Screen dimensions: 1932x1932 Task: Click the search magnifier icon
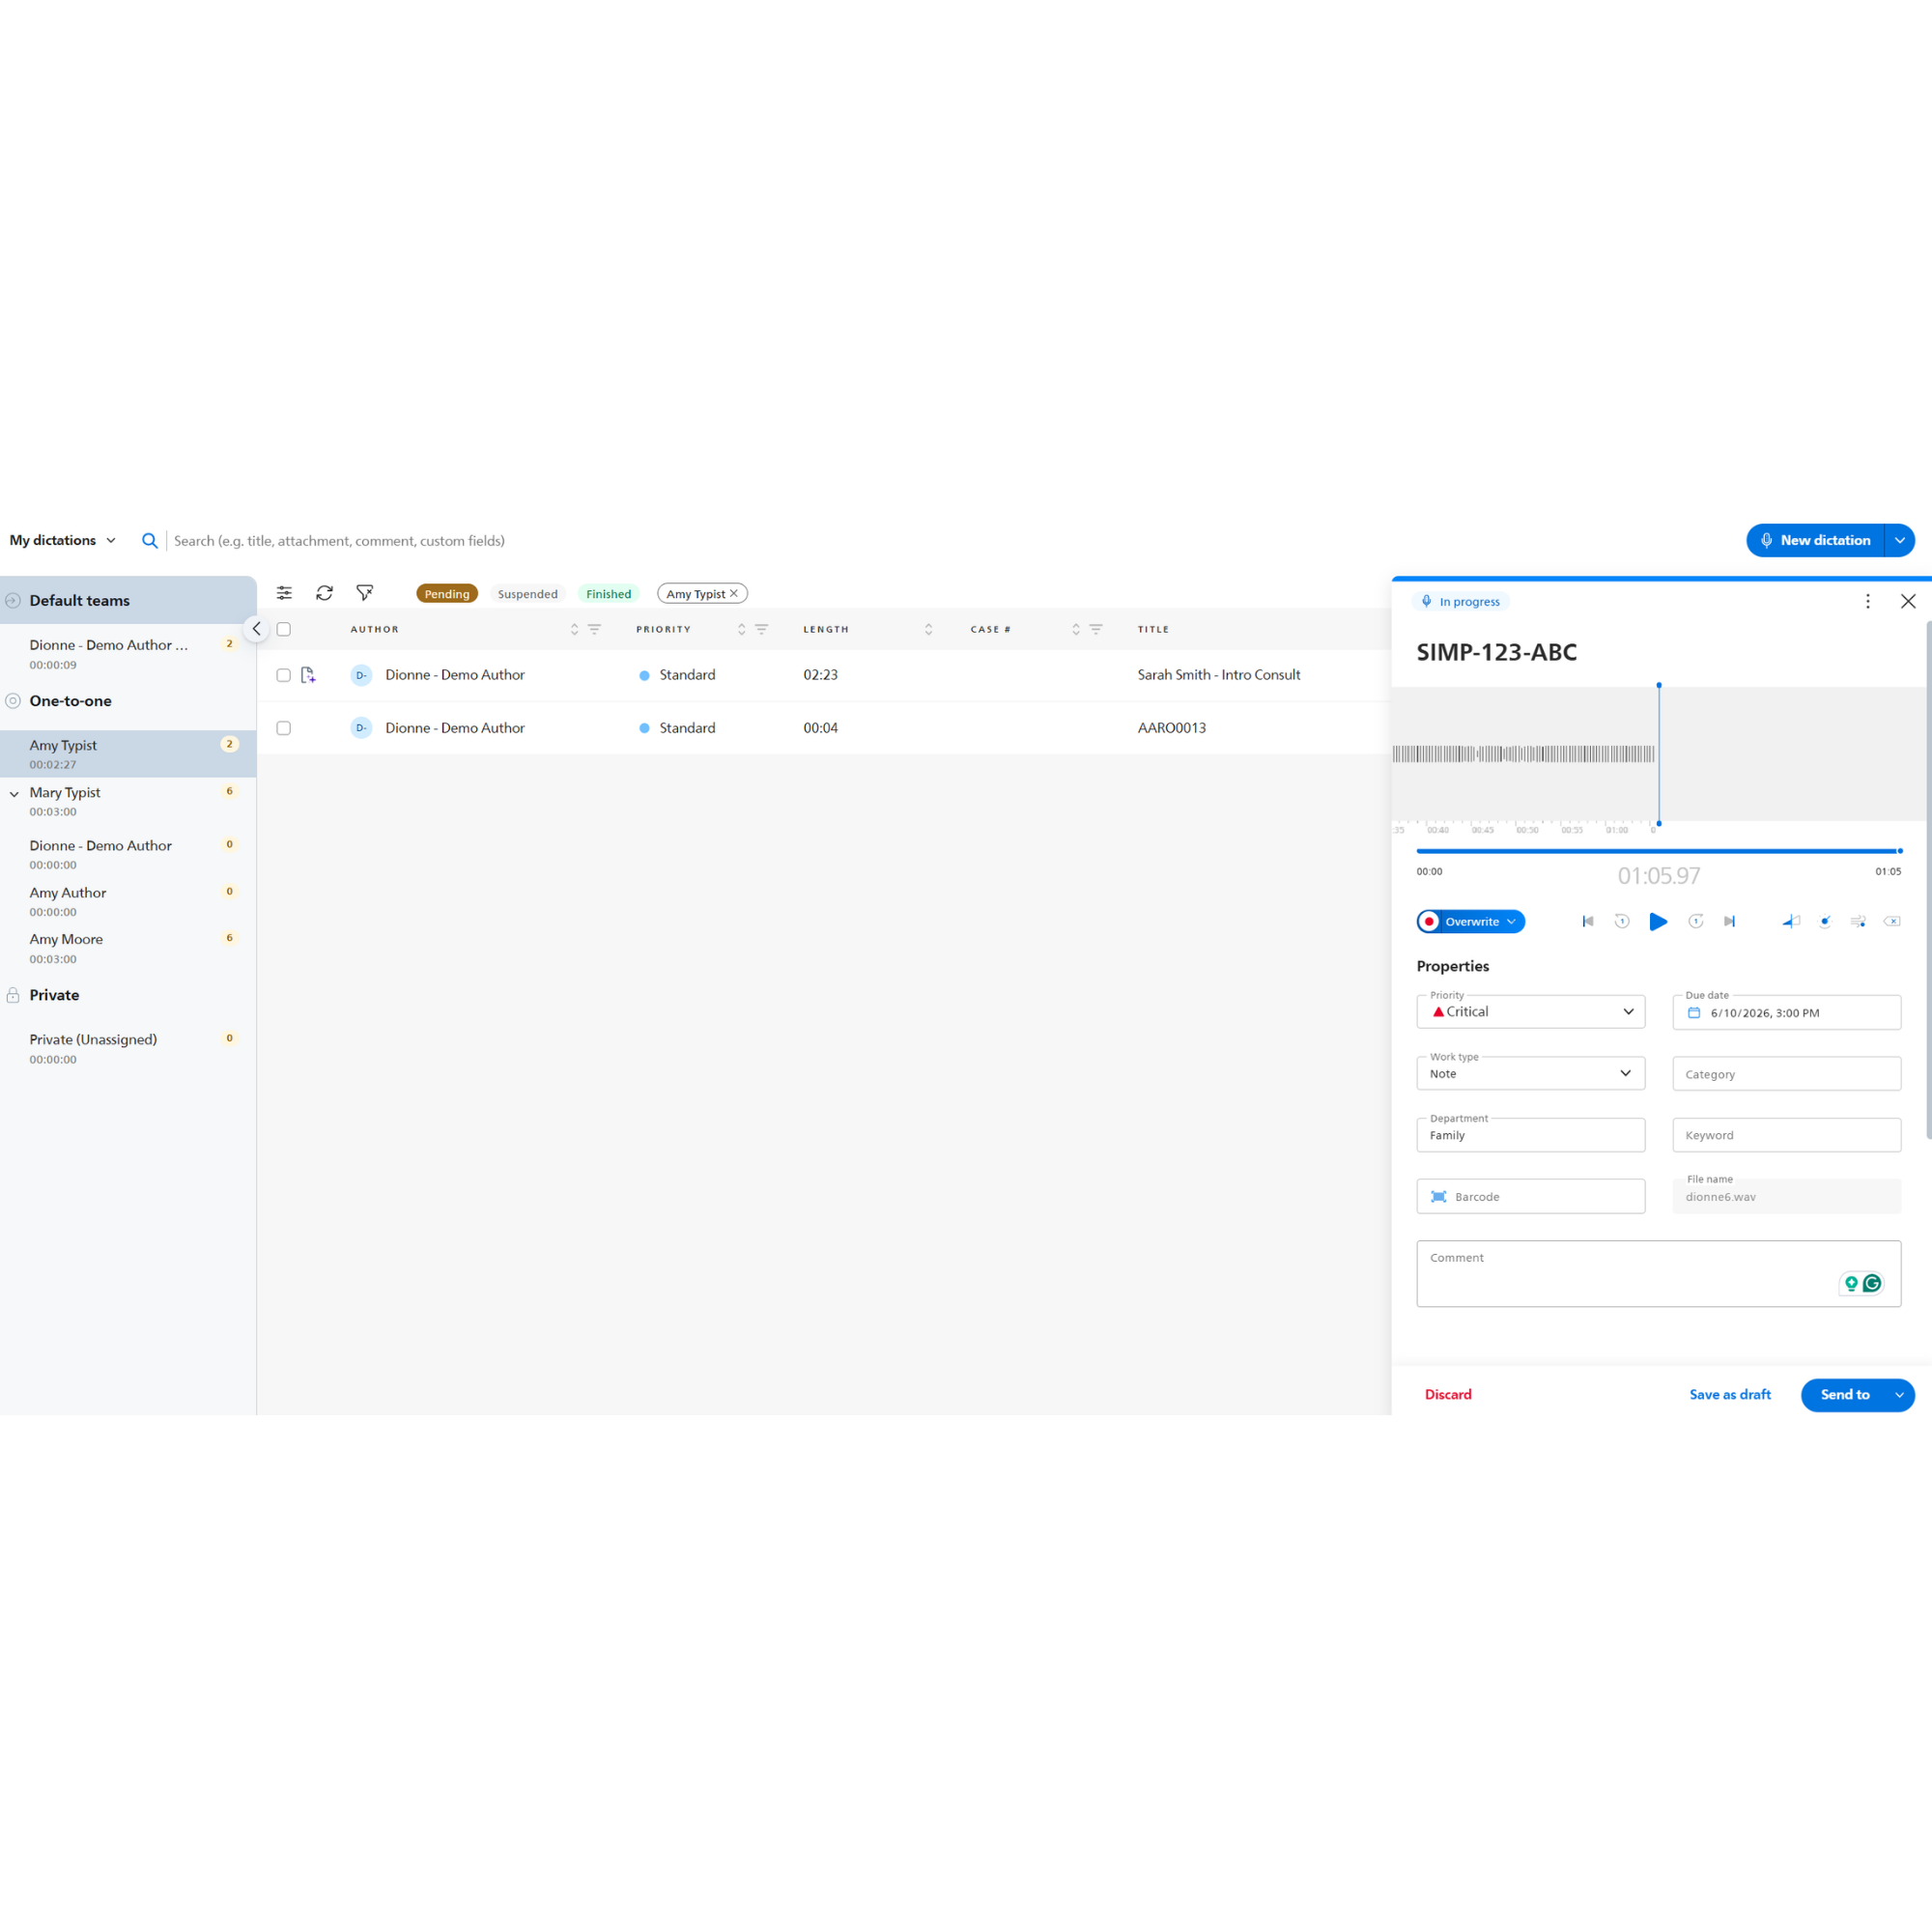pos(150,540)
